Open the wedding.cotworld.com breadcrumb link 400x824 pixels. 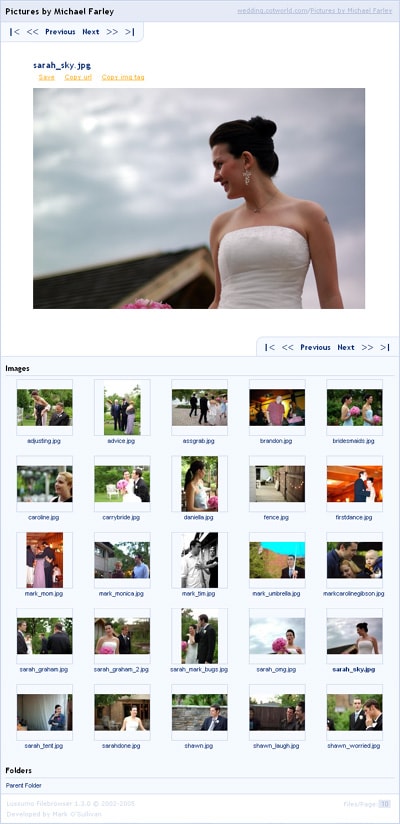point(272,11)
